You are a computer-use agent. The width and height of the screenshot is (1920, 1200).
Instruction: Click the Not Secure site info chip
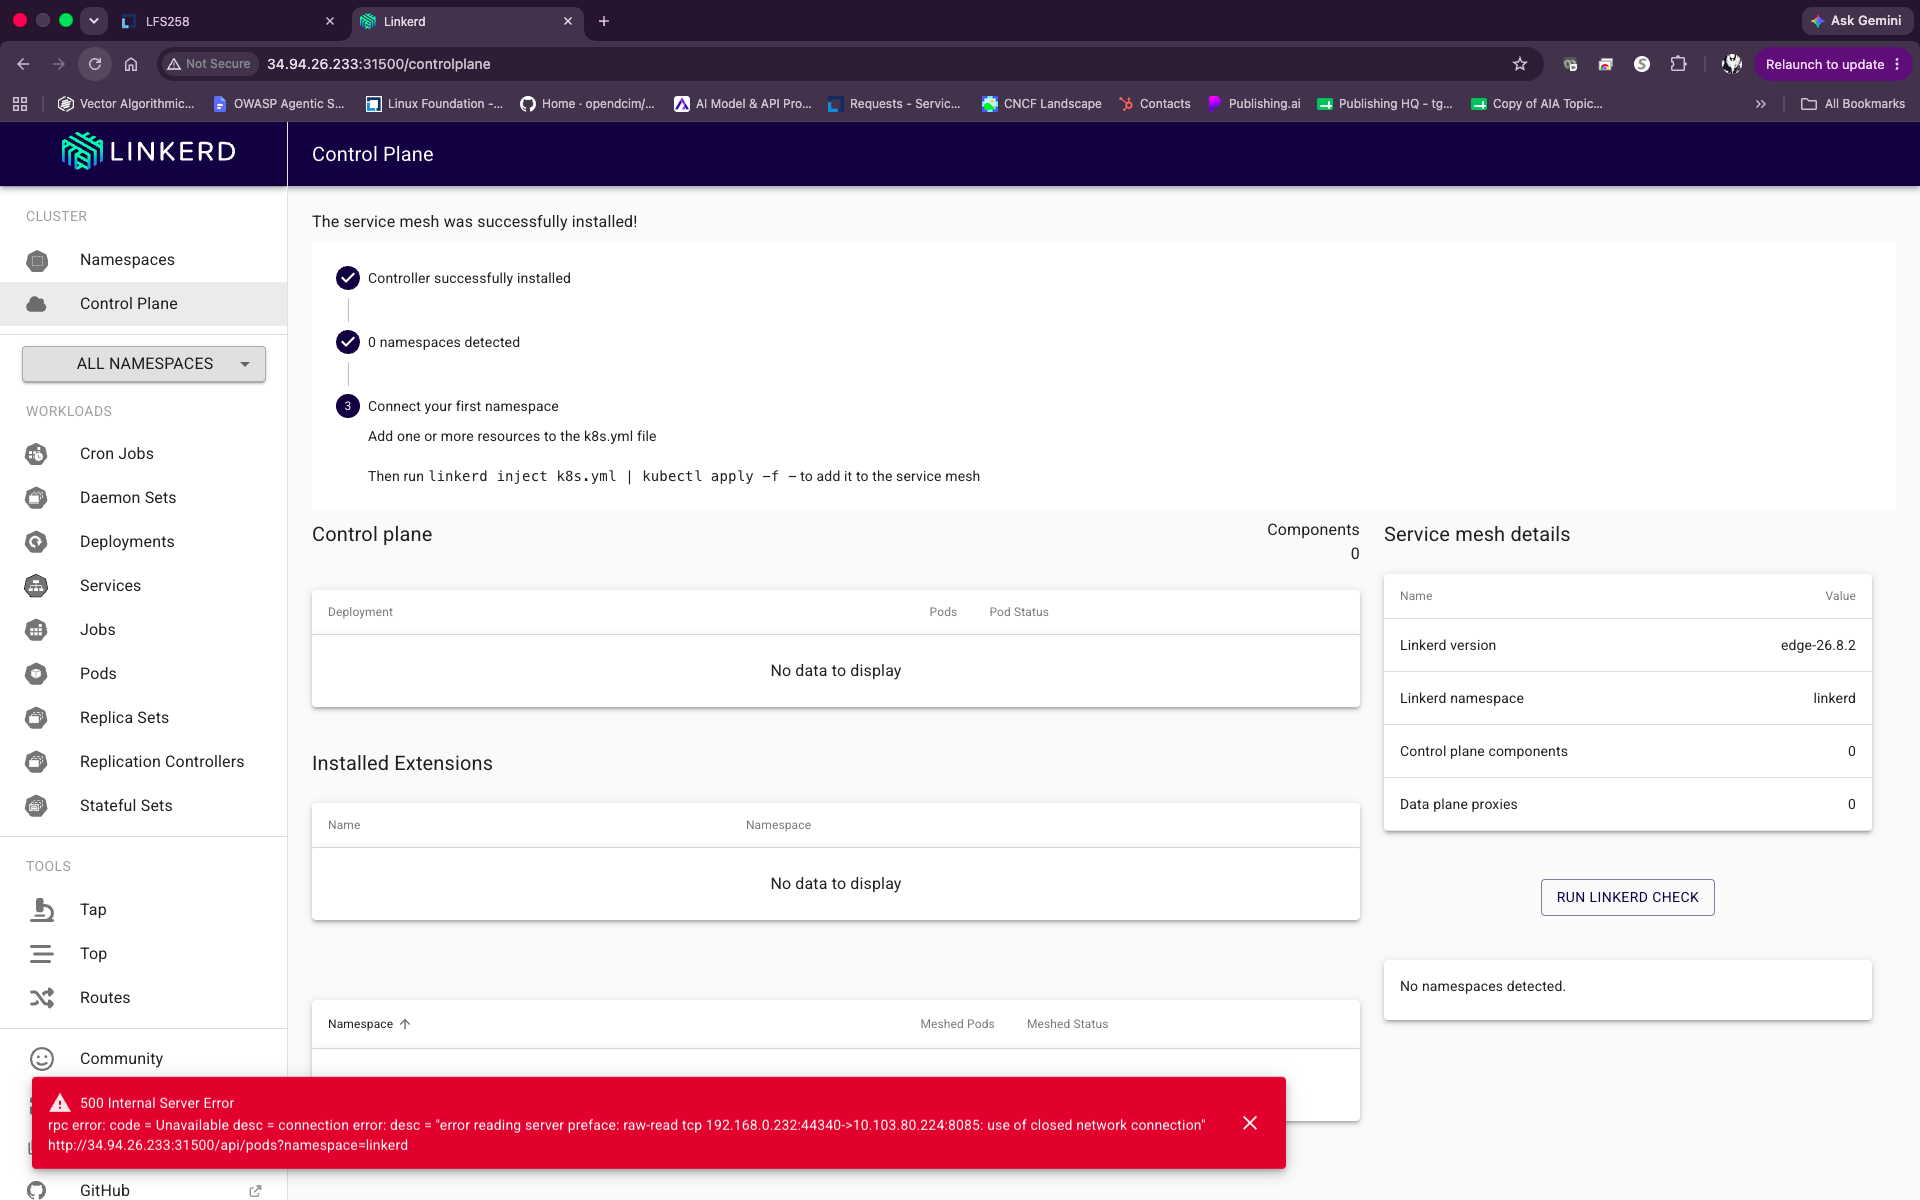209,64
